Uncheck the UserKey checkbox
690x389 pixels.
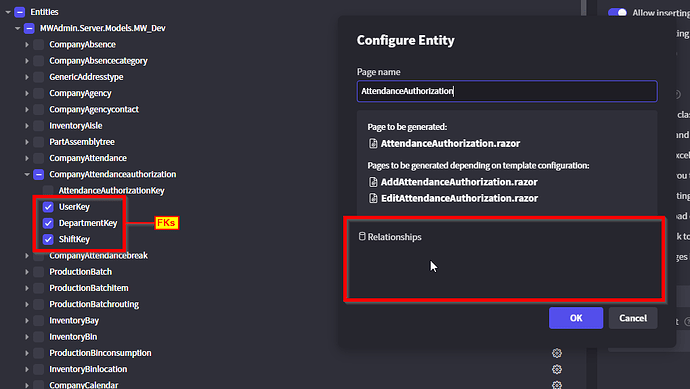48,207
